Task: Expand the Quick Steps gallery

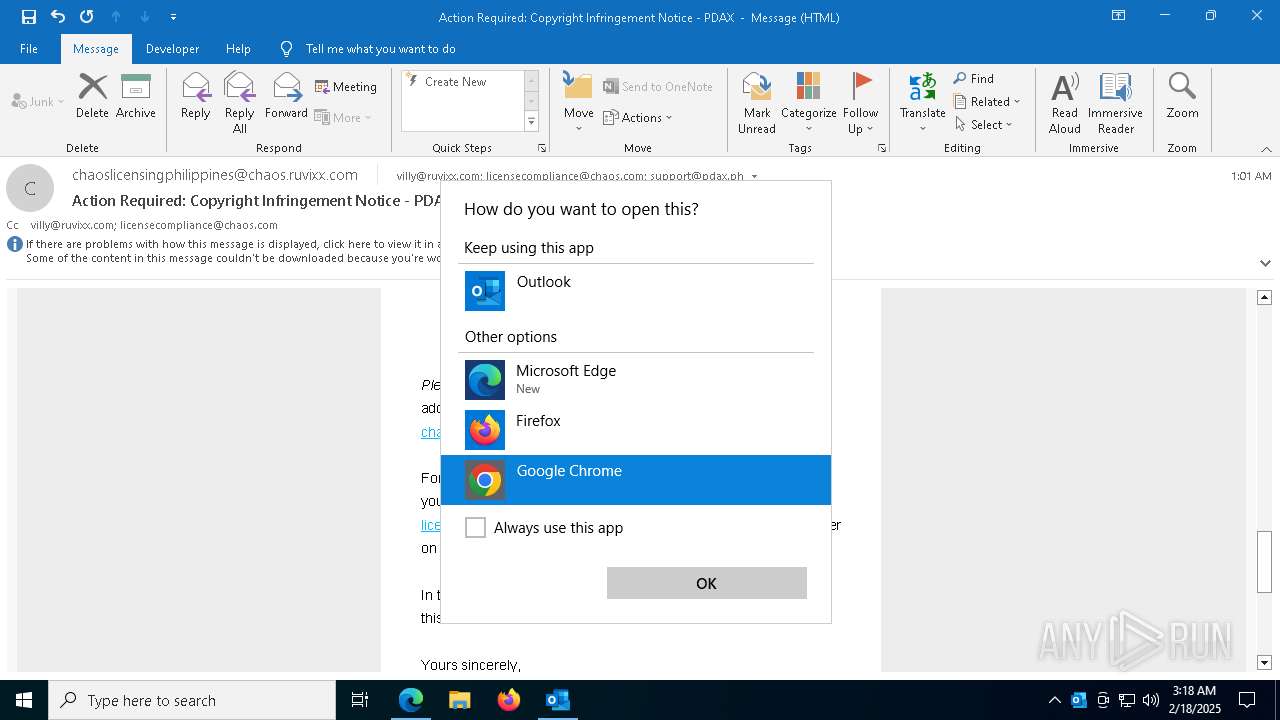Action: pos(531,122)
